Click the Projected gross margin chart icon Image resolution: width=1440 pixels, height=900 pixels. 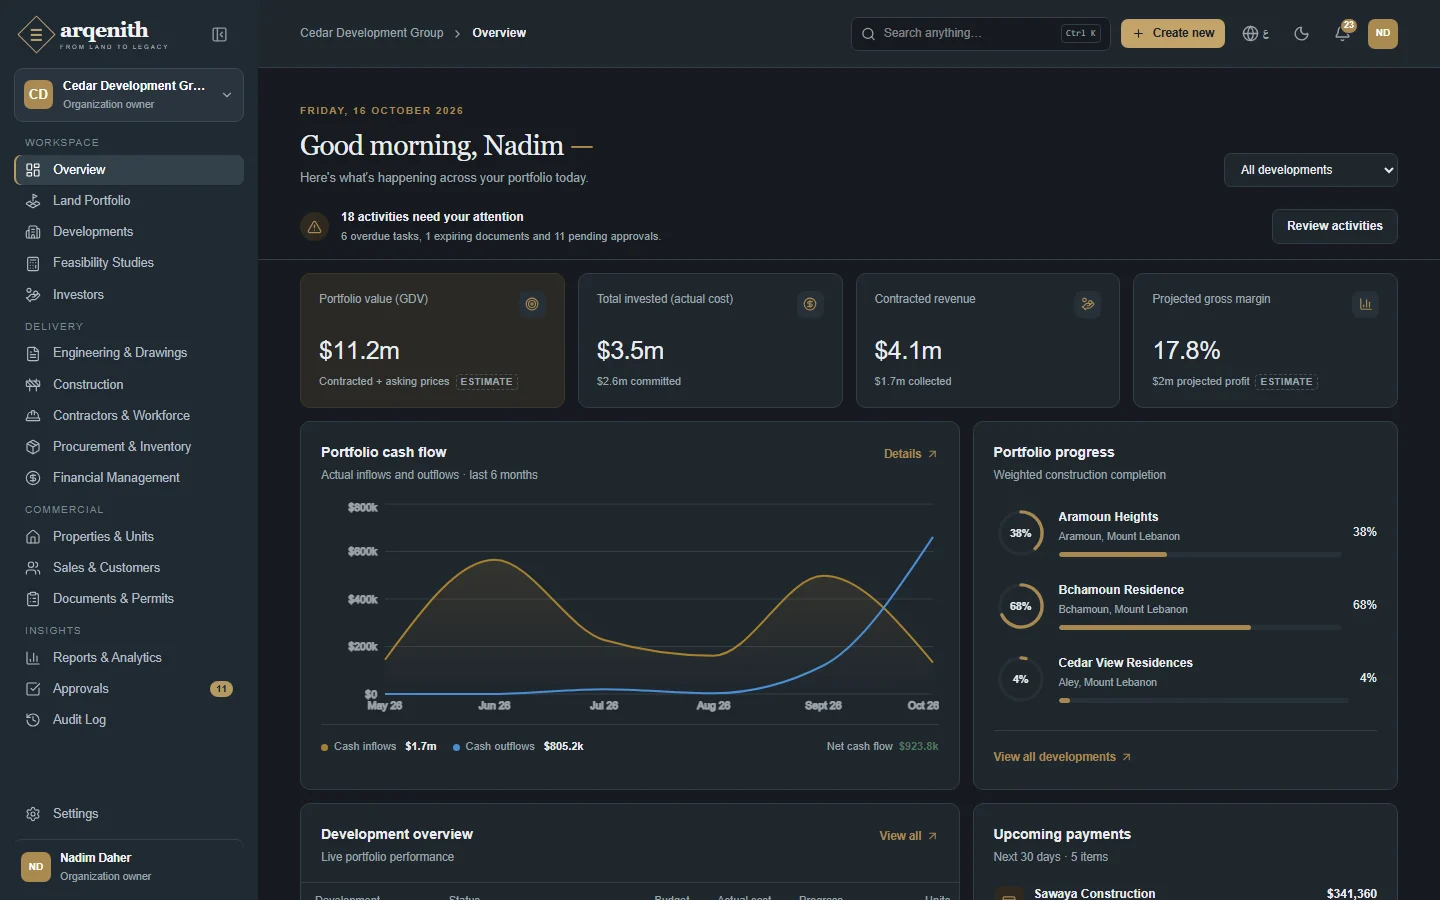pos(1366,304)
